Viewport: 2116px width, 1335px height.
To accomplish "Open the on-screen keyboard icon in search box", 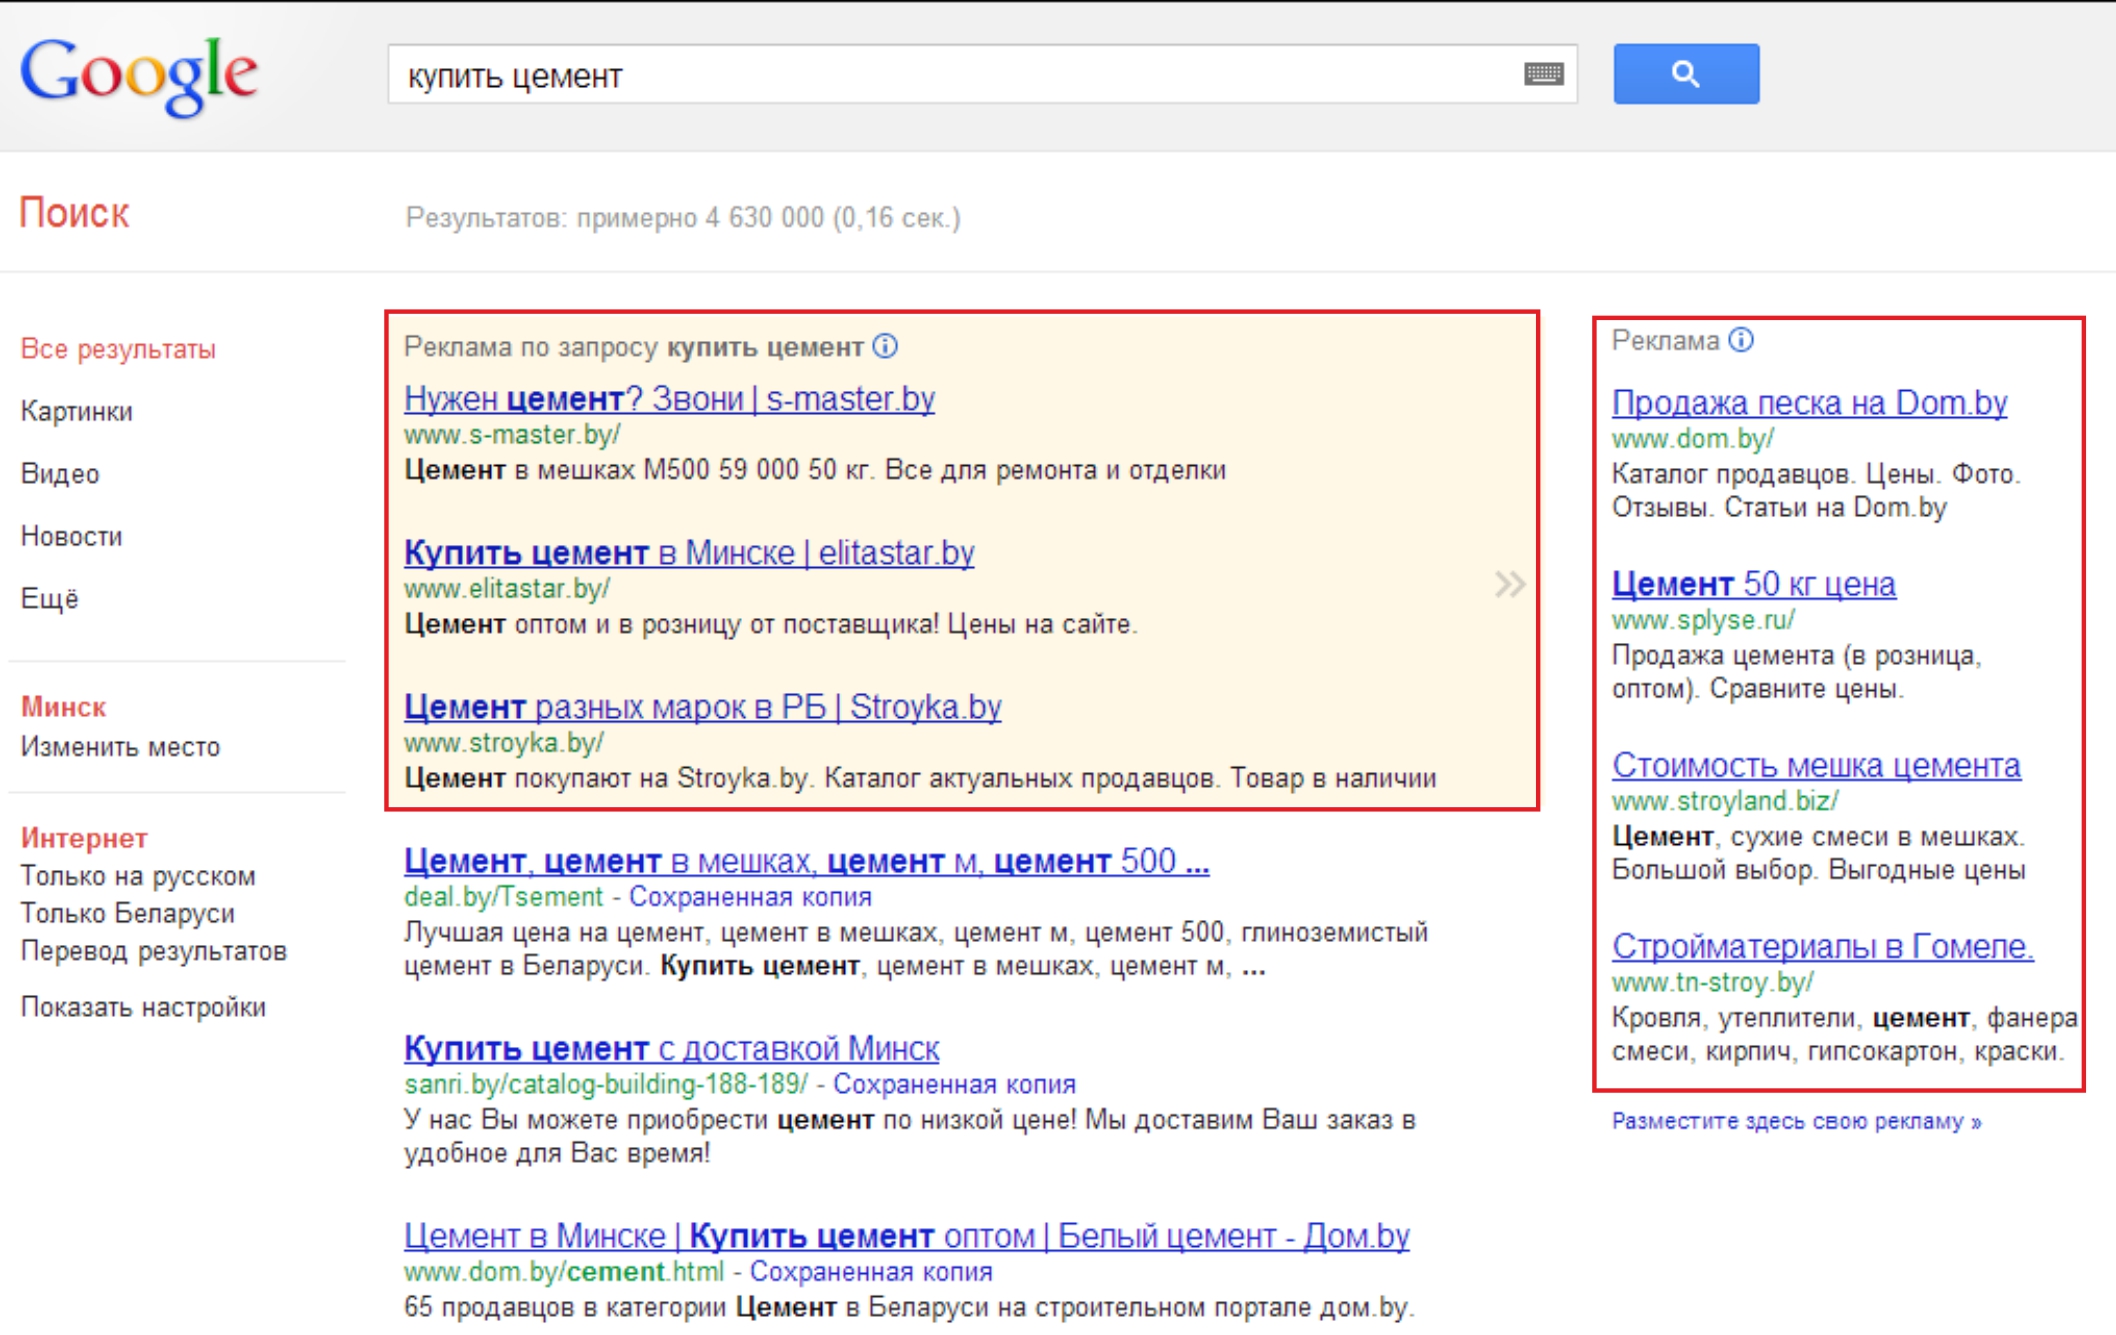I will [1543, 74].
